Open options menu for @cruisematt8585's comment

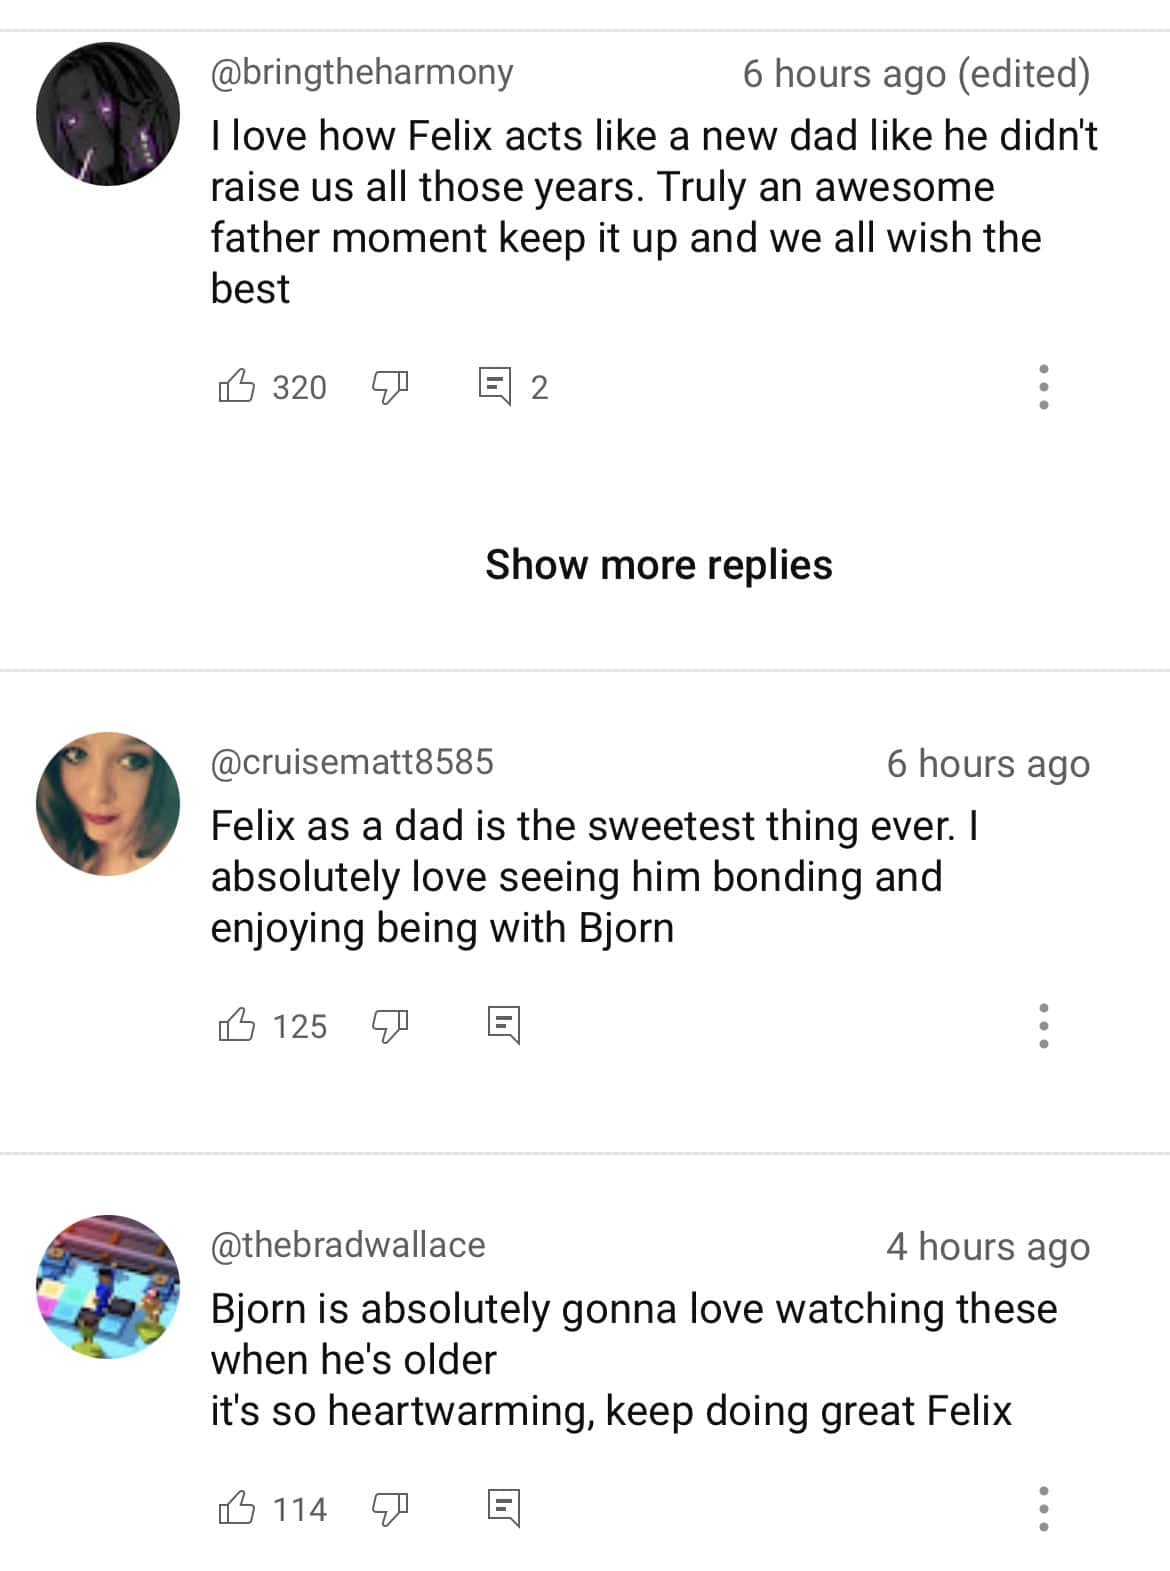coord(1043,1025)
